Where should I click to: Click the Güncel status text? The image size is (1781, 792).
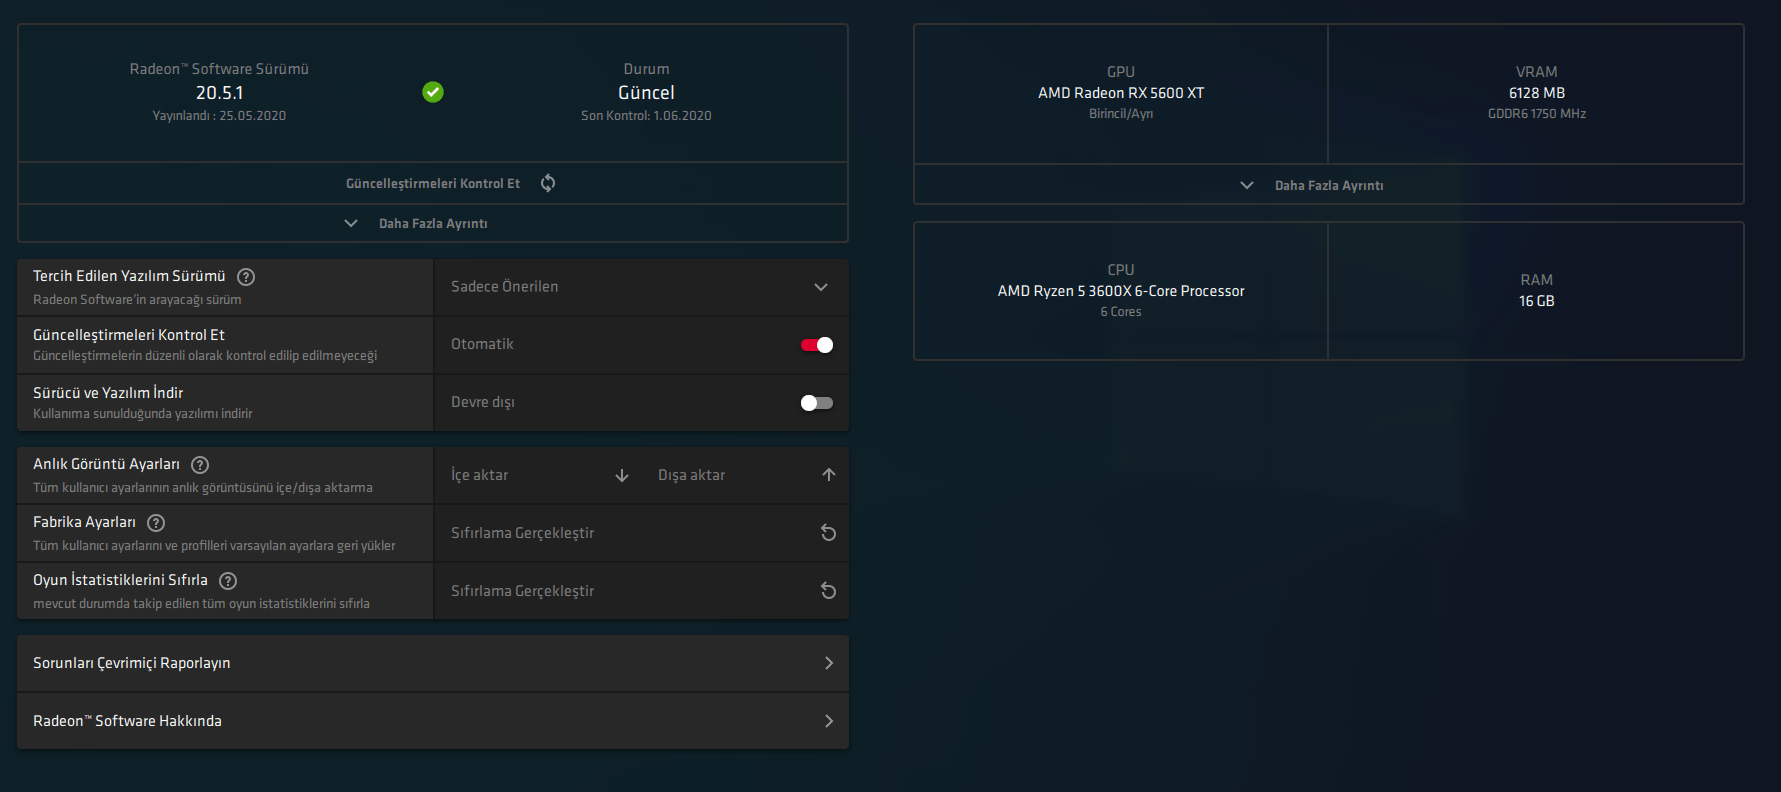(x=646, y=93)
